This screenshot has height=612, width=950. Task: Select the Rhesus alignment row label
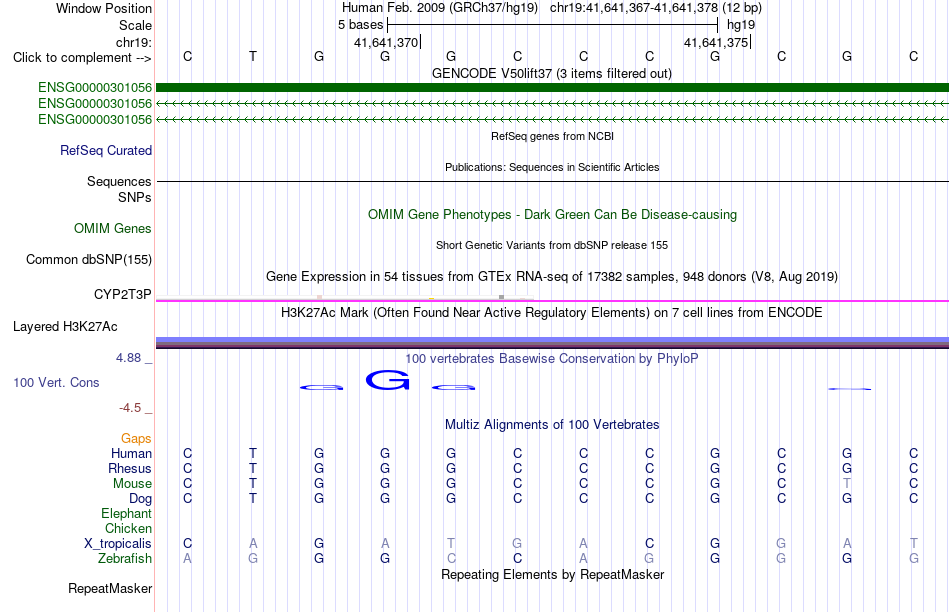click(x=130, y=468)
